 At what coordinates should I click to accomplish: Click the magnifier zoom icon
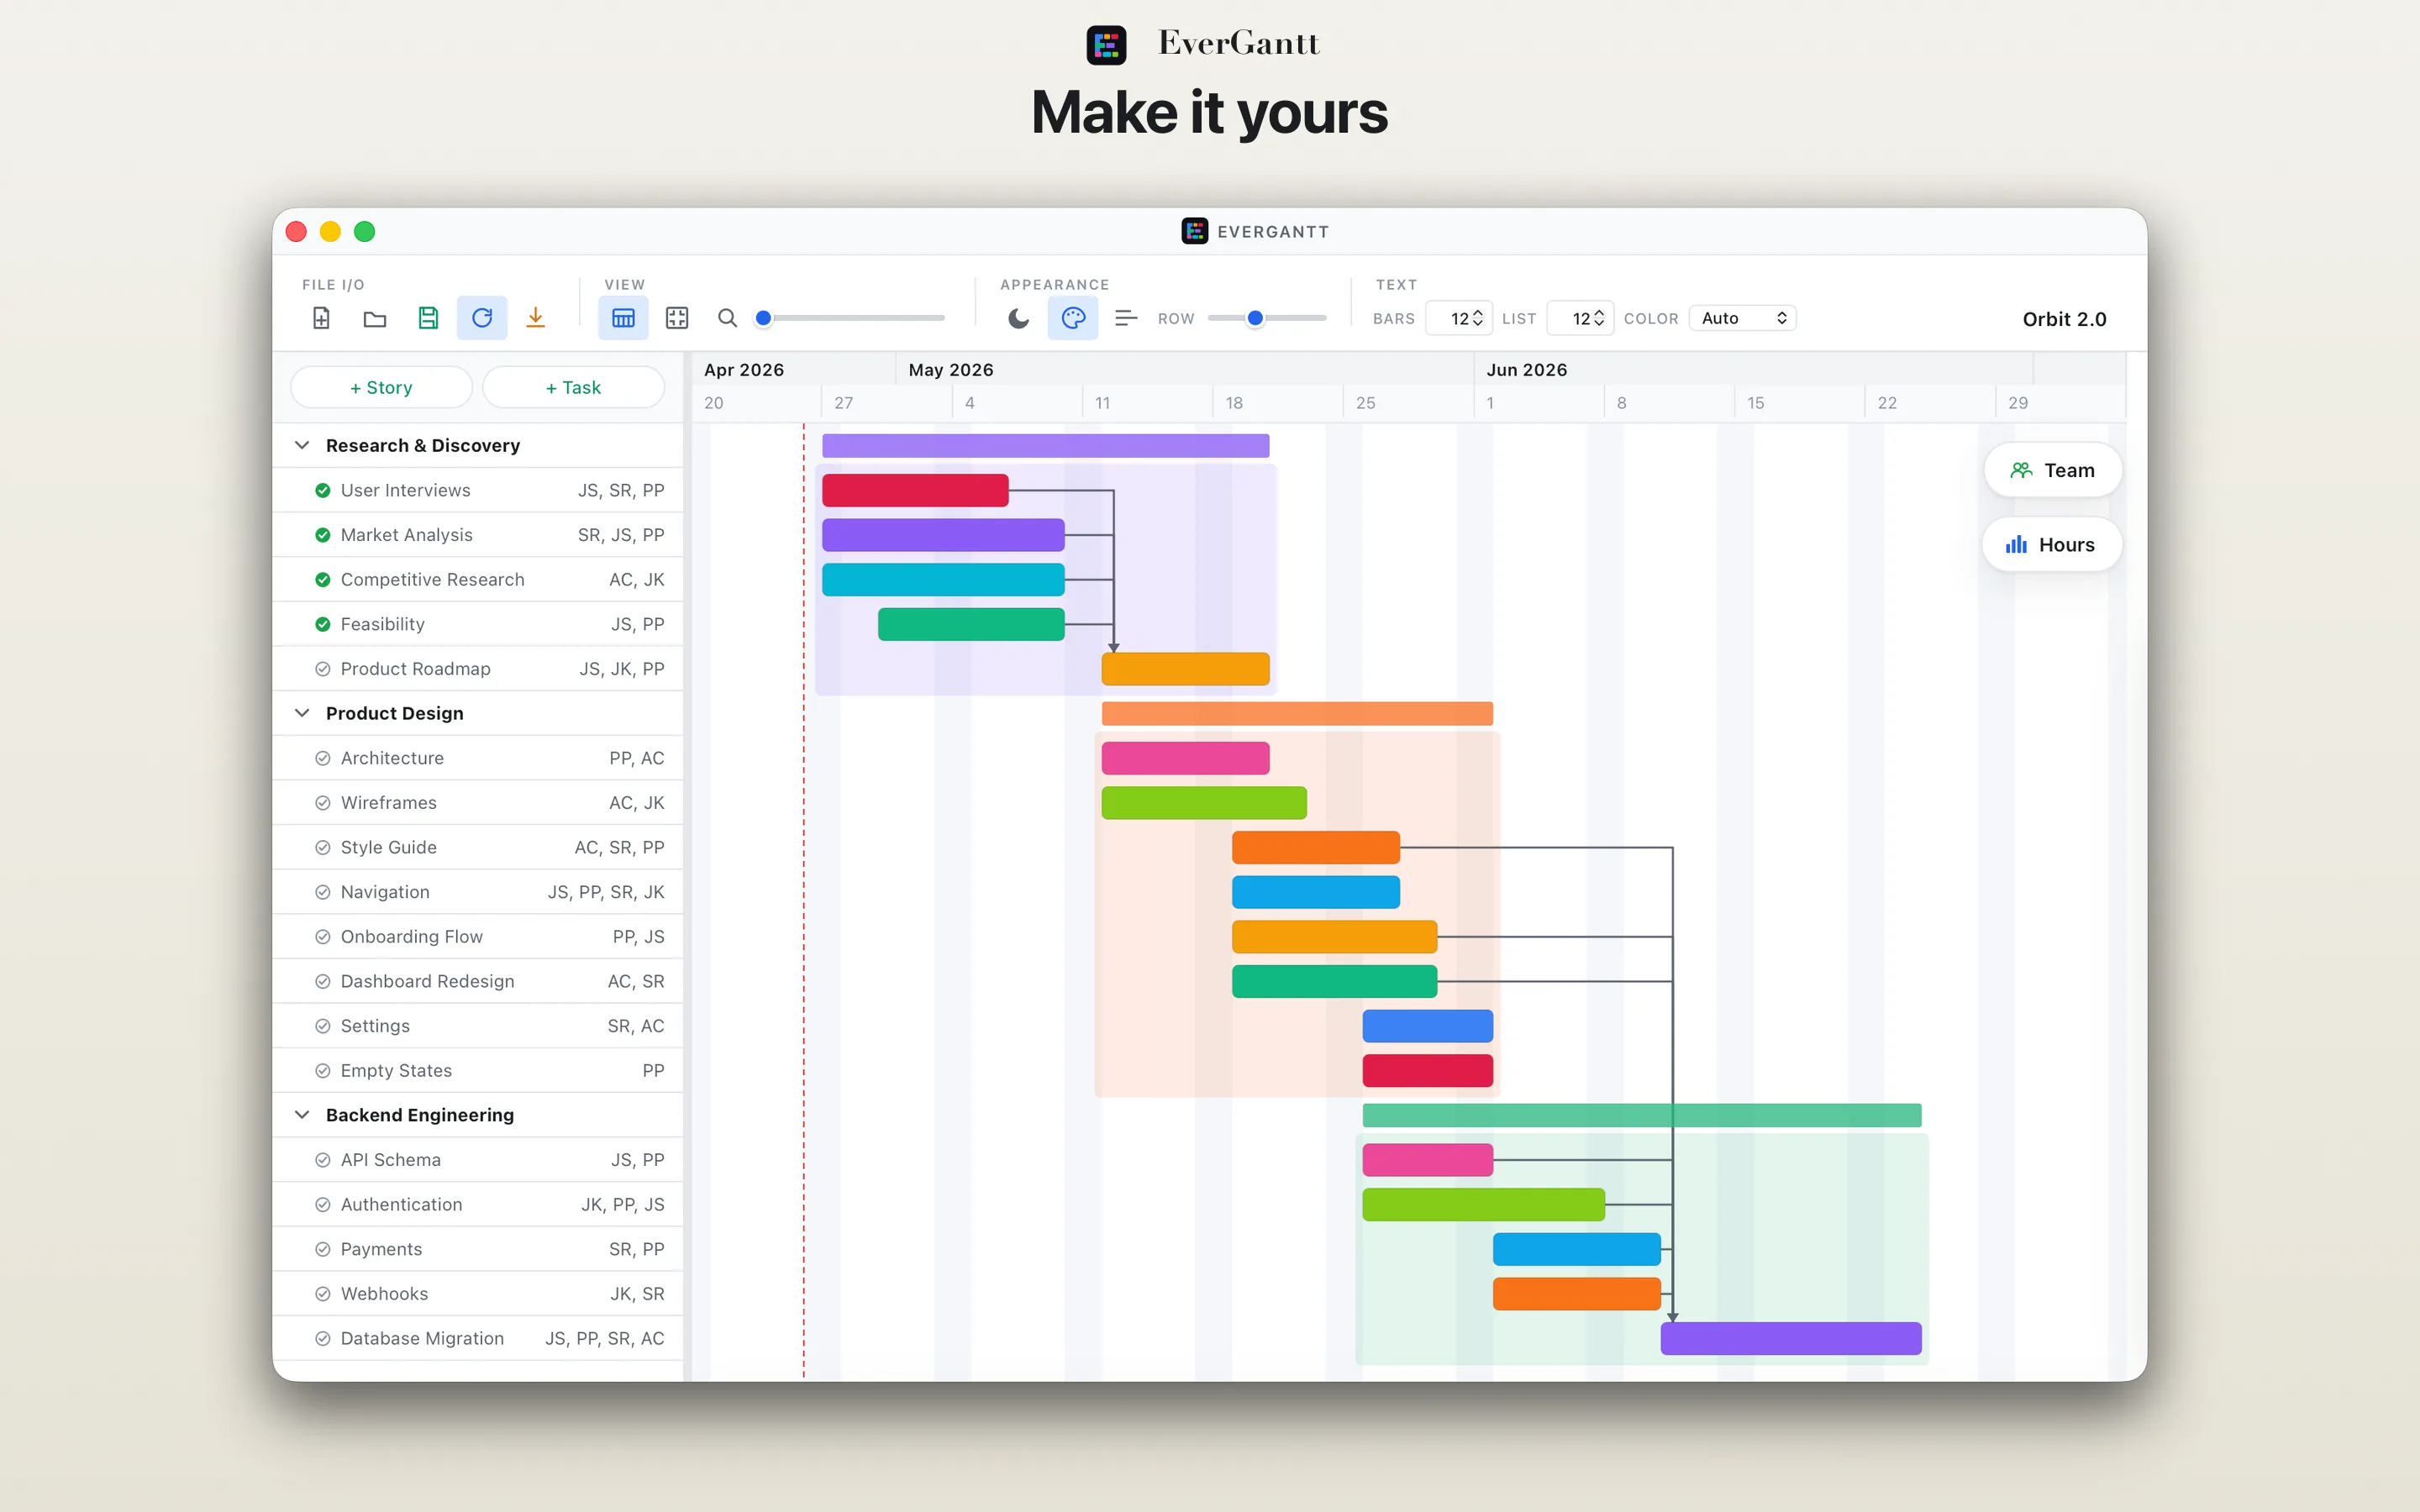tap(727, 318)
